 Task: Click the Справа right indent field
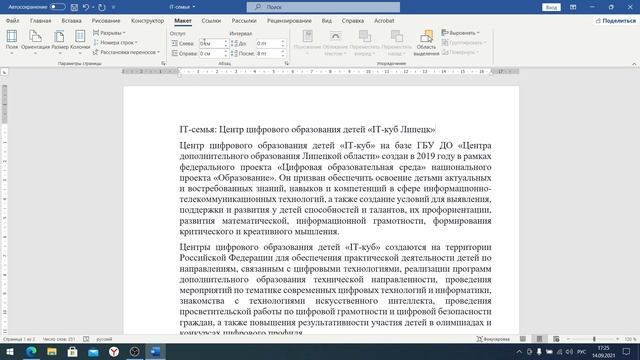[x=213, y=53]
